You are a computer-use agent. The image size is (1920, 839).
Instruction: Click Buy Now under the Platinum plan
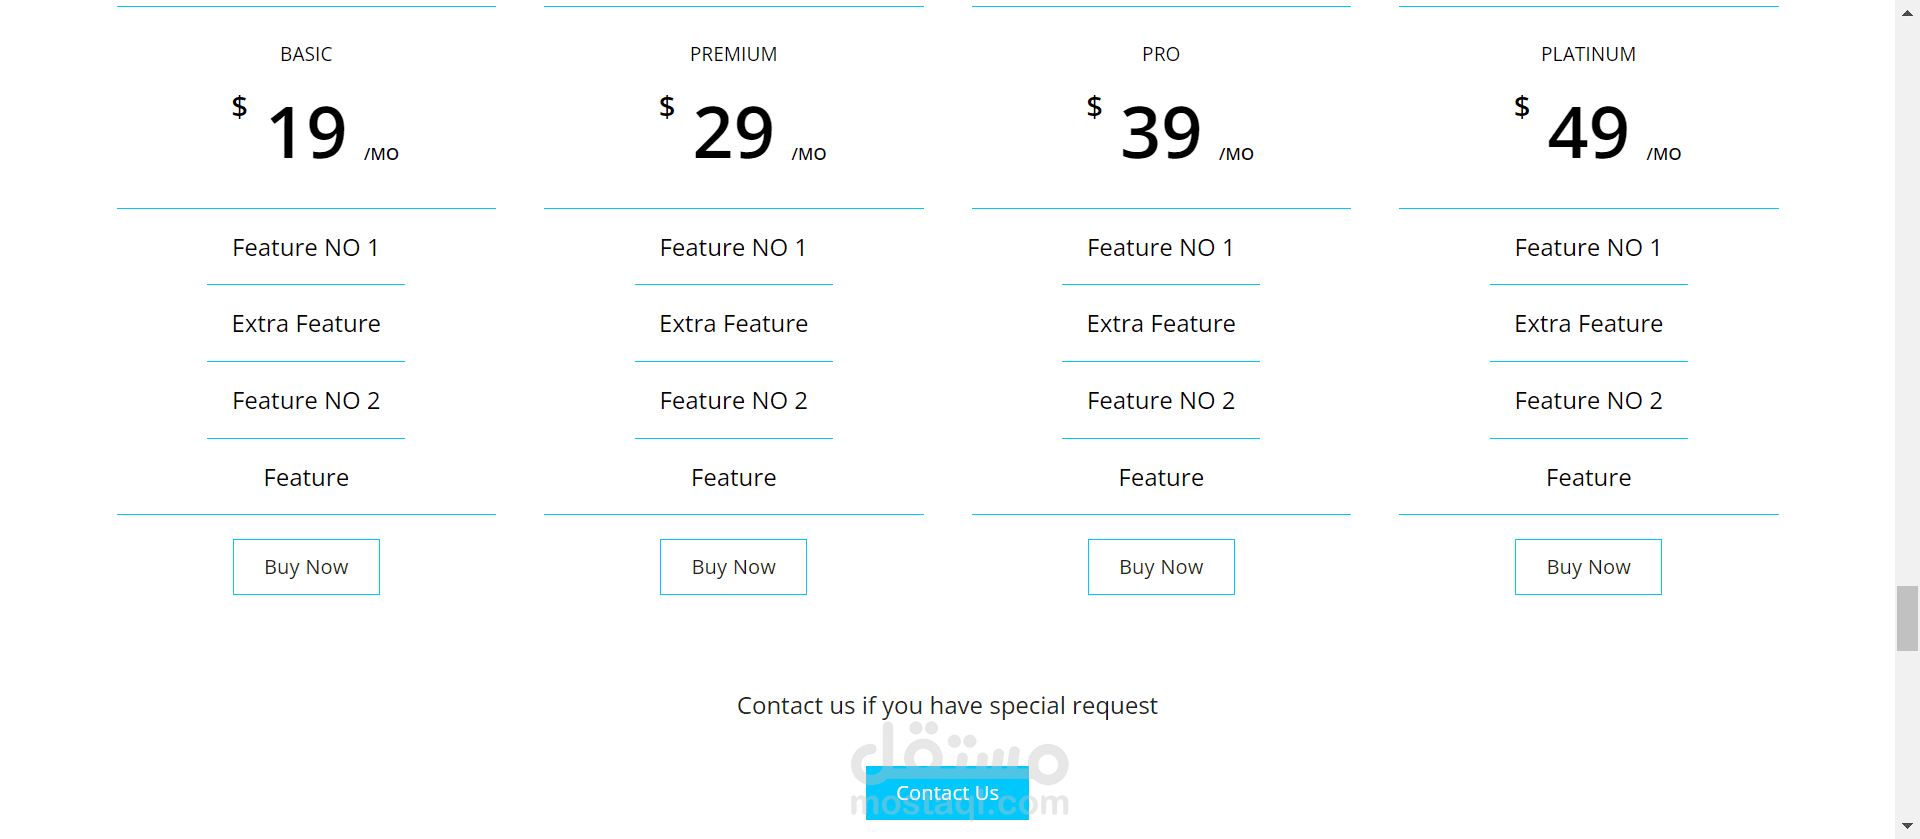coord(1588,567)
